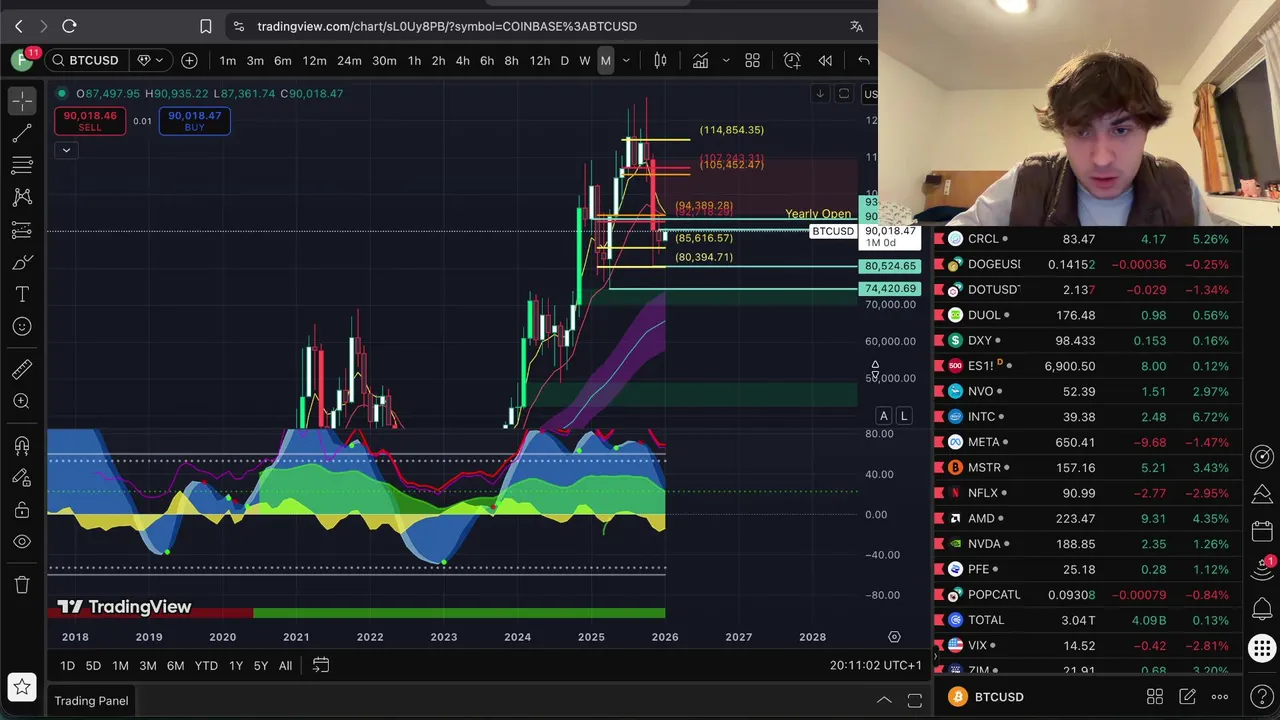Viewport: 1280px width, 720px height.
Task: Select the META watchlist row
Action: (1088, 442)
